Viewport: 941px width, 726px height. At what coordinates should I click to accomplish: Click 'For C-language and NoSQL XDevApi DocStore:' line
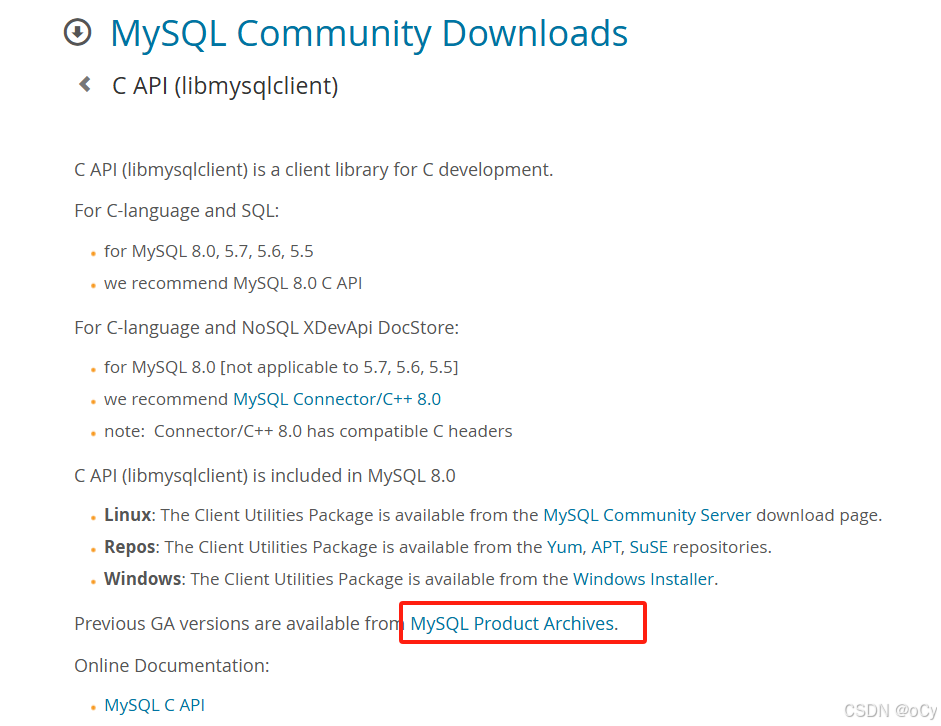pyautogui.click(x=266, y=328)
